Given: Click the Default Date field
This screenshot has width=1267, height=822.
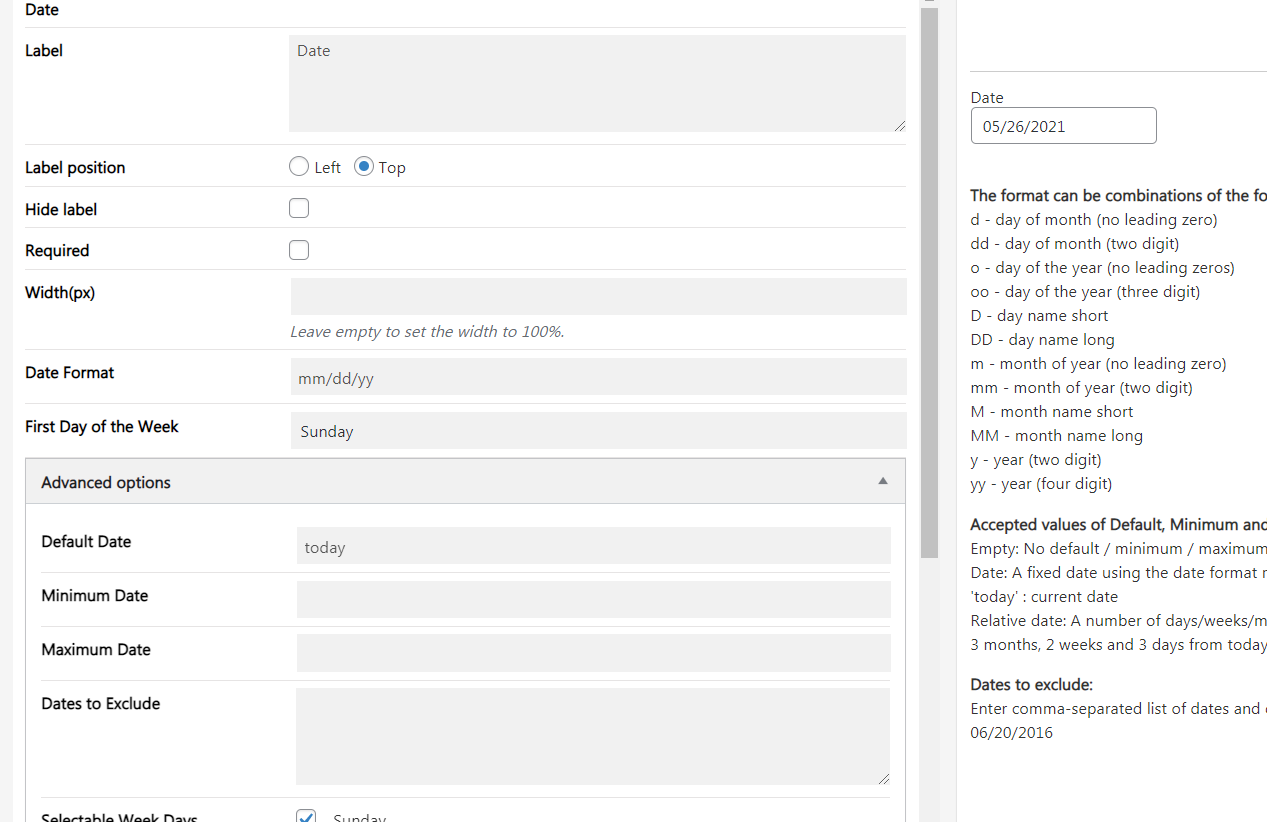Looking at the screenshot, I should (x=594, y=546).
